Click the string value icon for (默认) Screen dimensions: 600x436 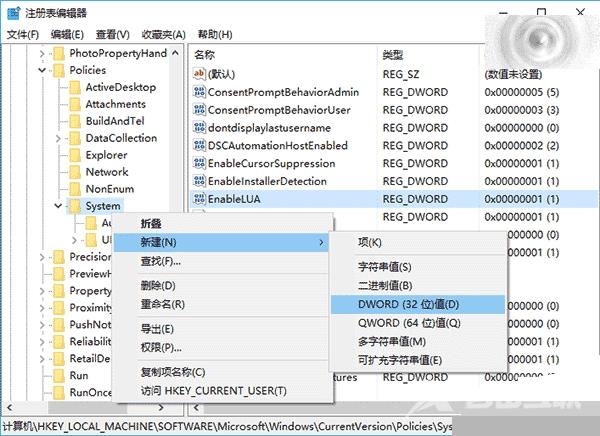(x=198, y=74)
